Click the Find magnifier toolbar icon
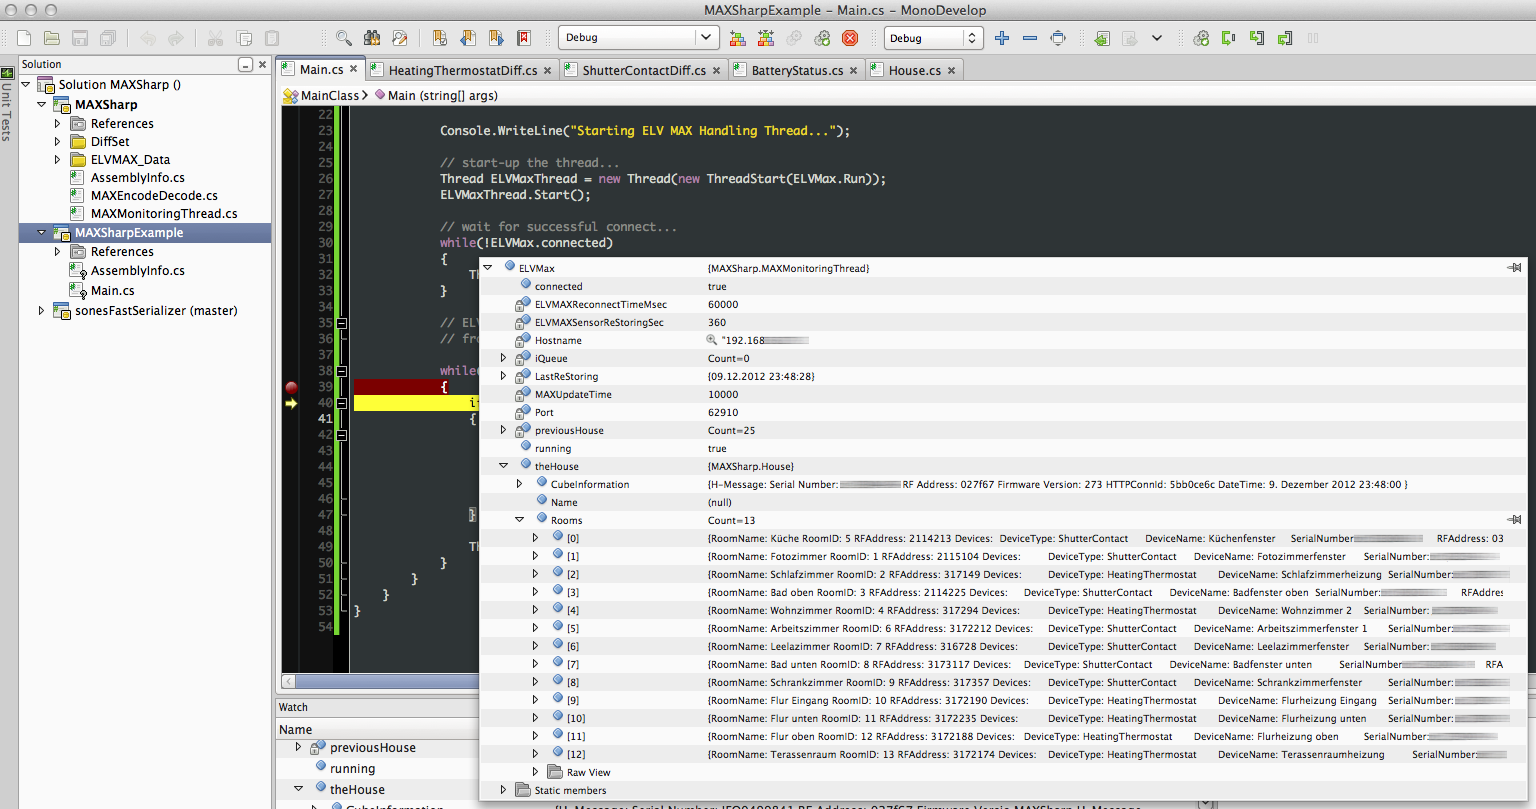This screenshot has width=1536, height=809. tap(343, 38)
